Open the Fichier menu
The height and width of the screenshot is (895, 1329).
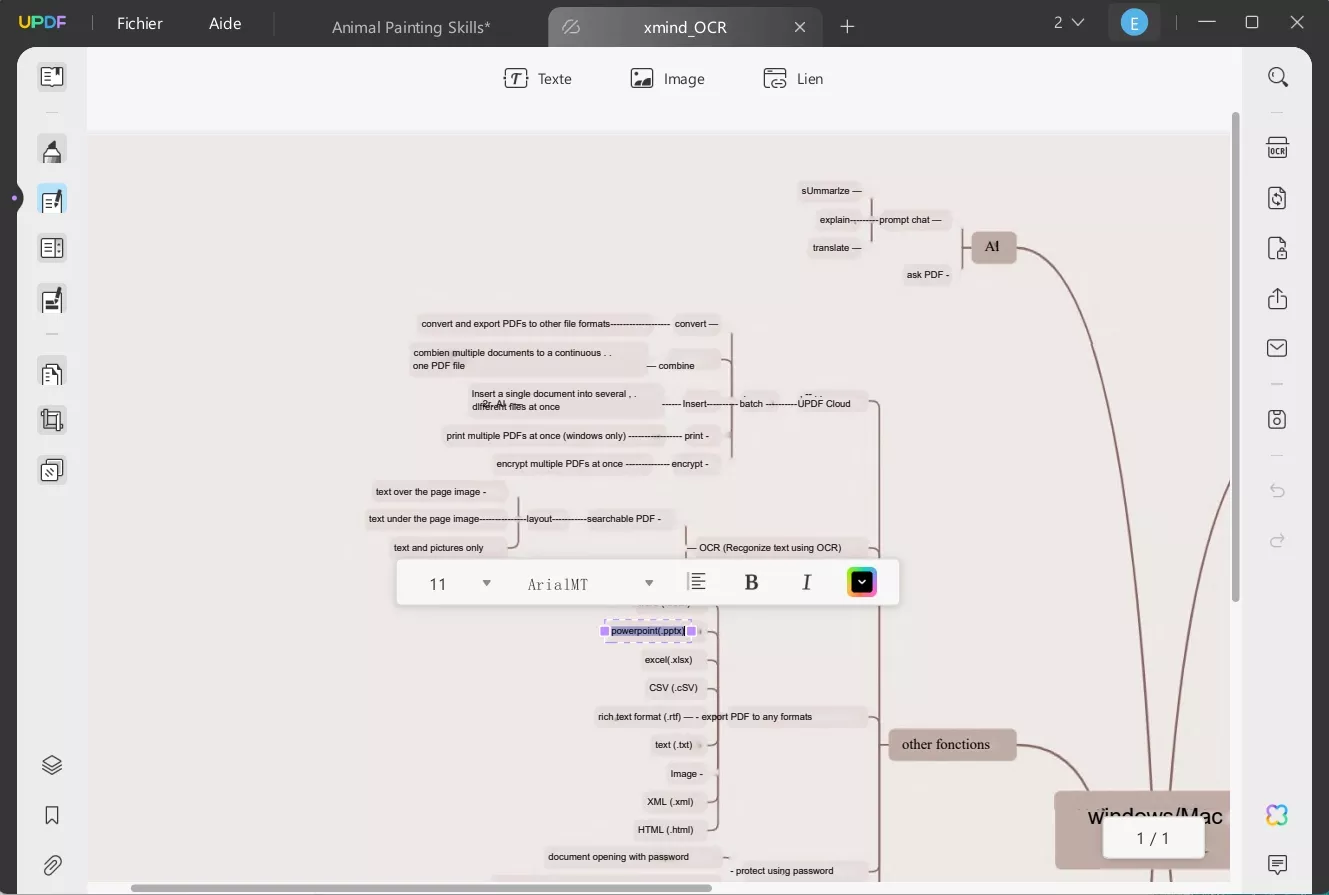click(x=139, y=23)
